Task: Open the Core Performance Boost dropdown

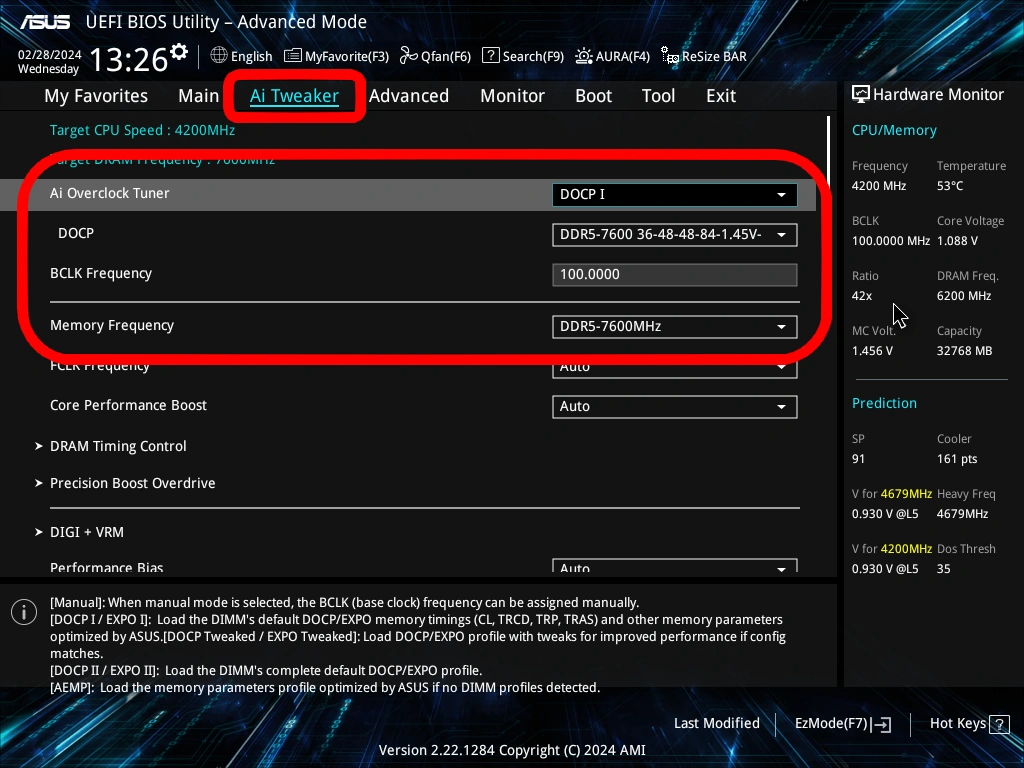Action: [x=675, y=406]
